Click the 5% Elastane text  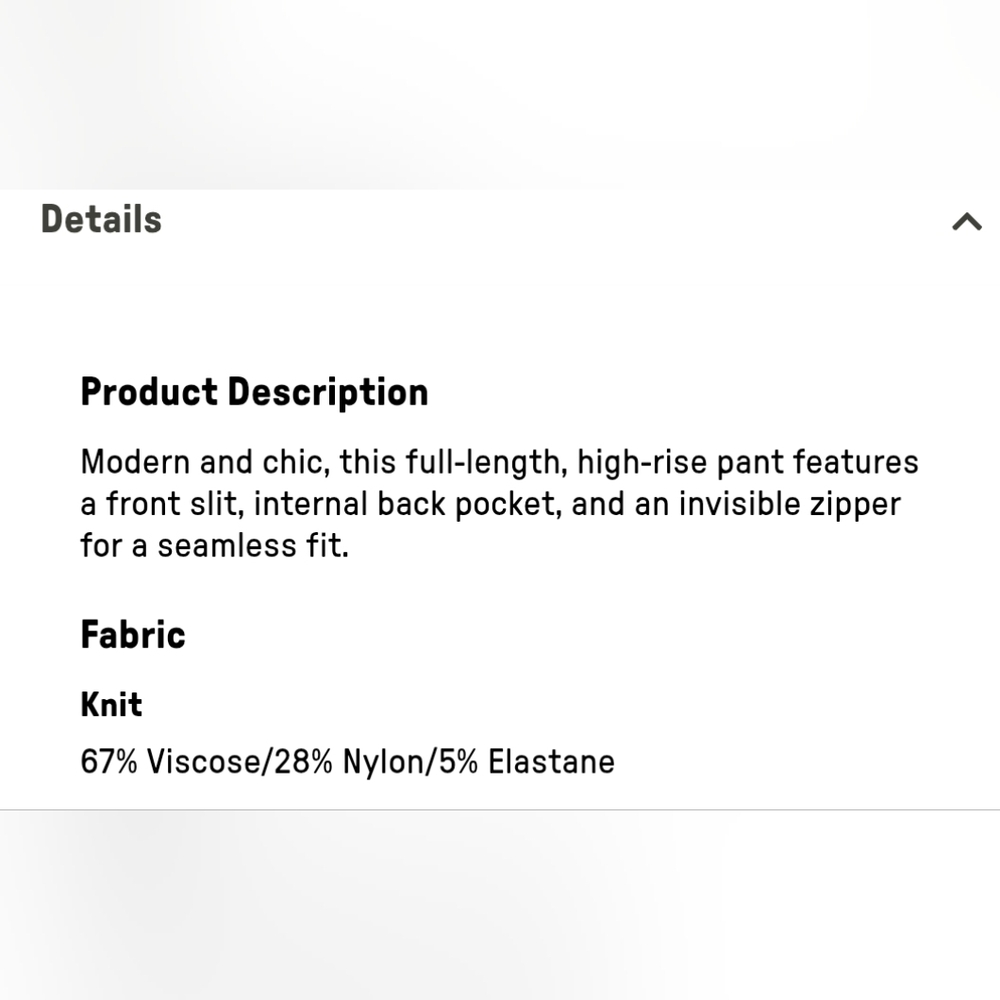point(527,761)
